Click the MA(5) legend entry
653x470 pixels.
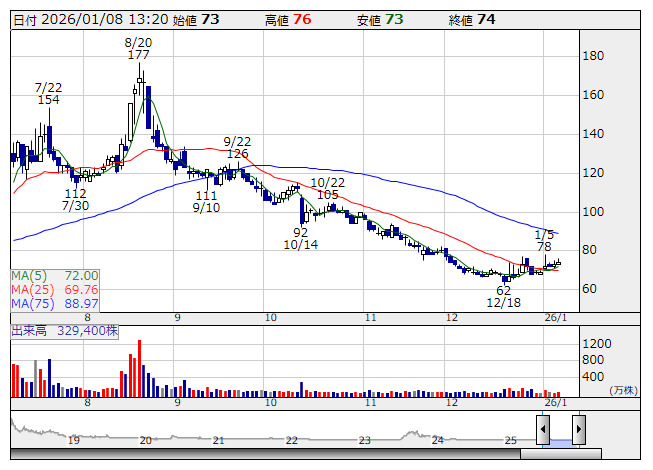click(55, 275)
